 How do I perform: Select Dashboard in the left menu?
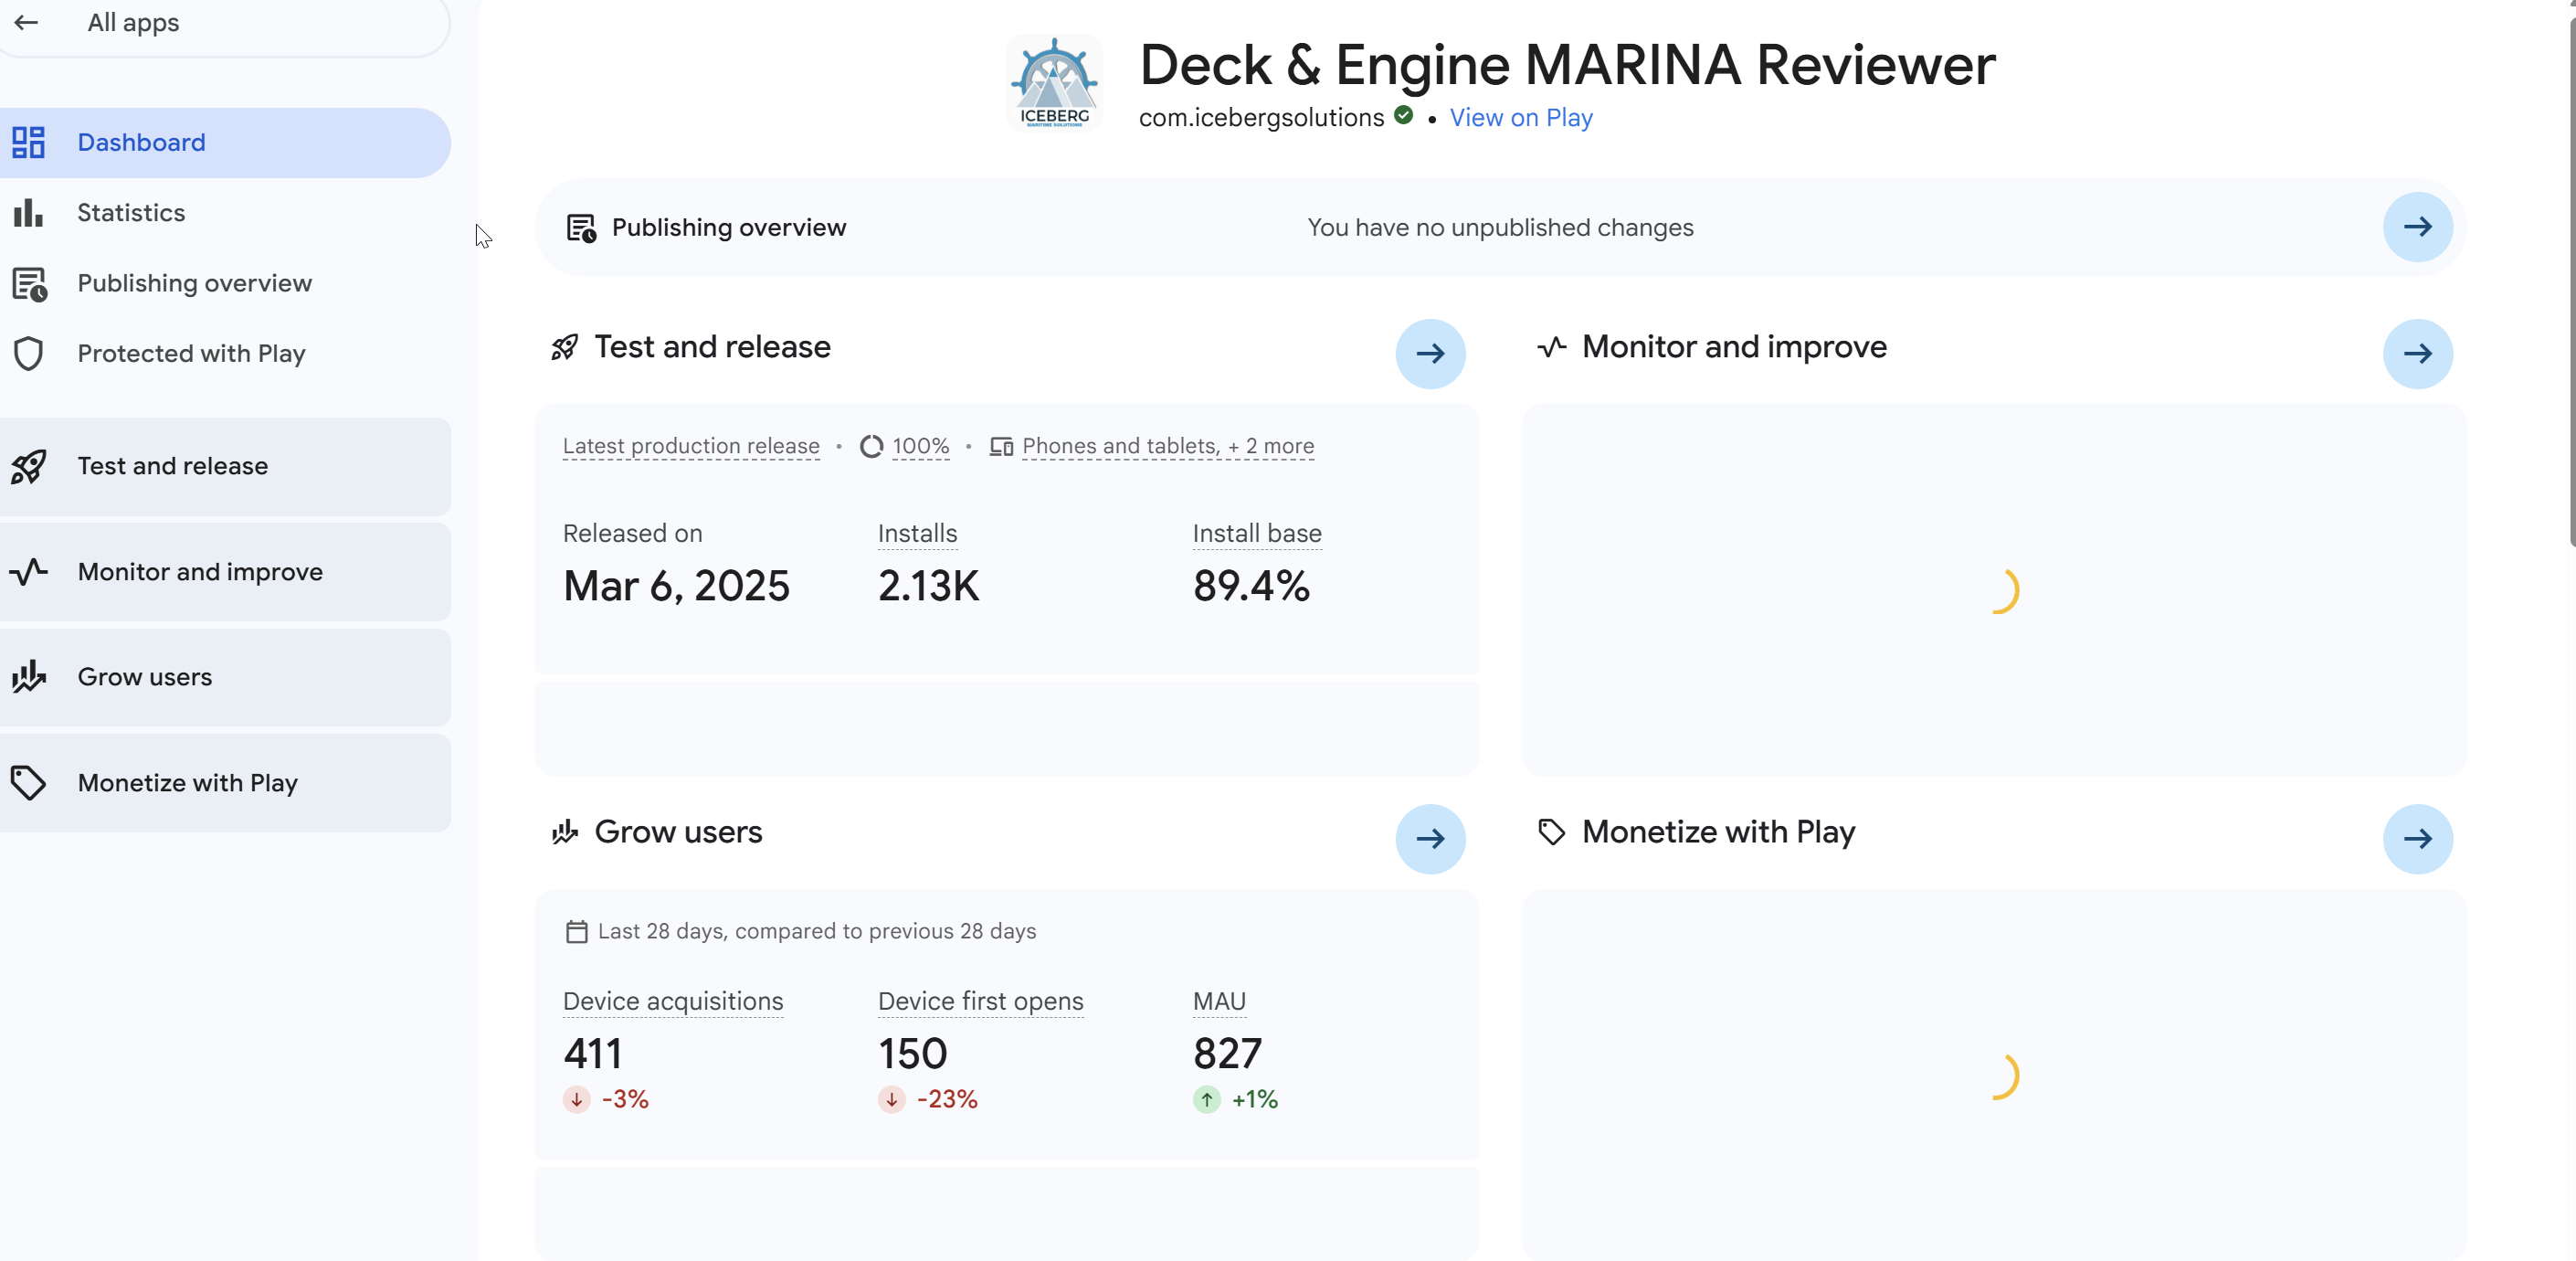(225, 142)
